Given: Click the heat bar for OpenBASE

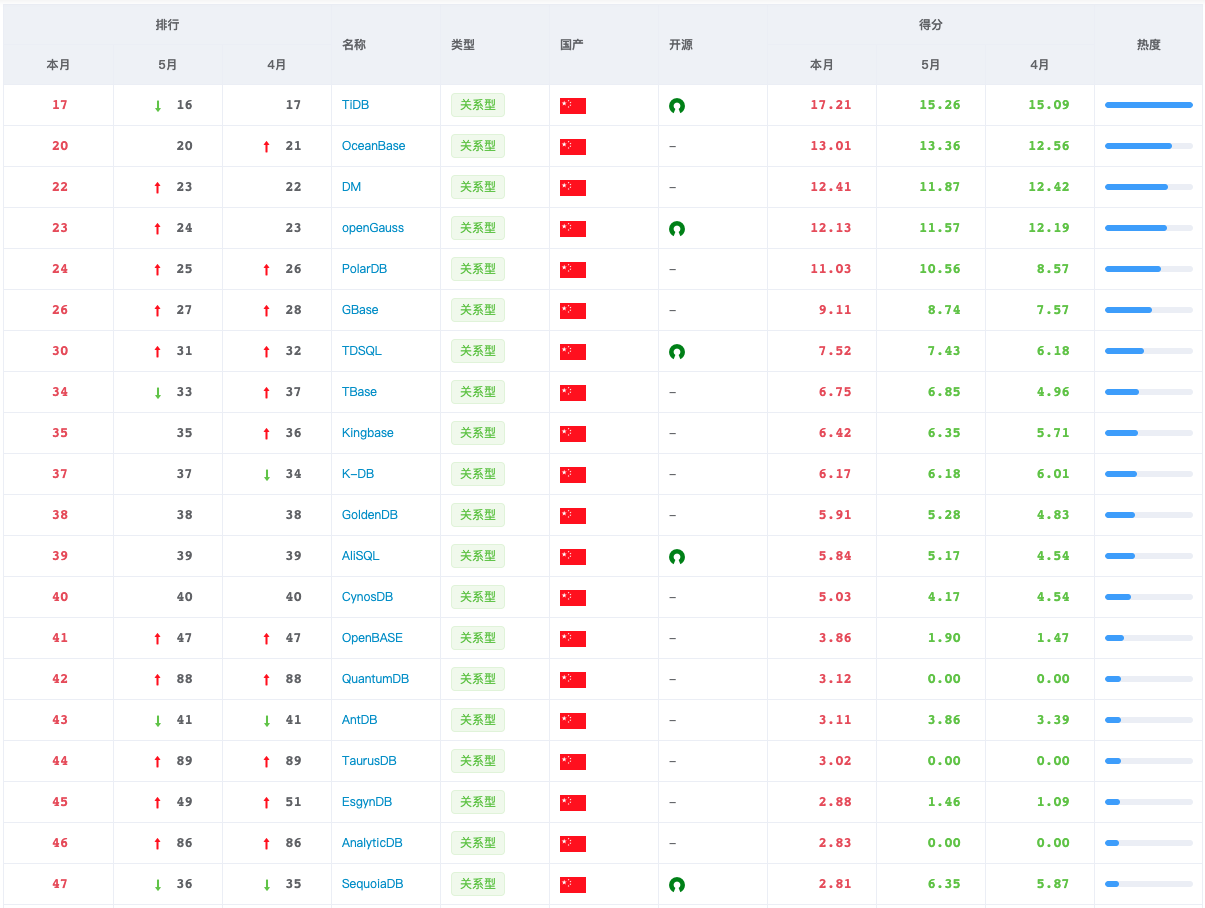Looking at the screenshot, I should pyautogui.click(x=1149, y=638).
